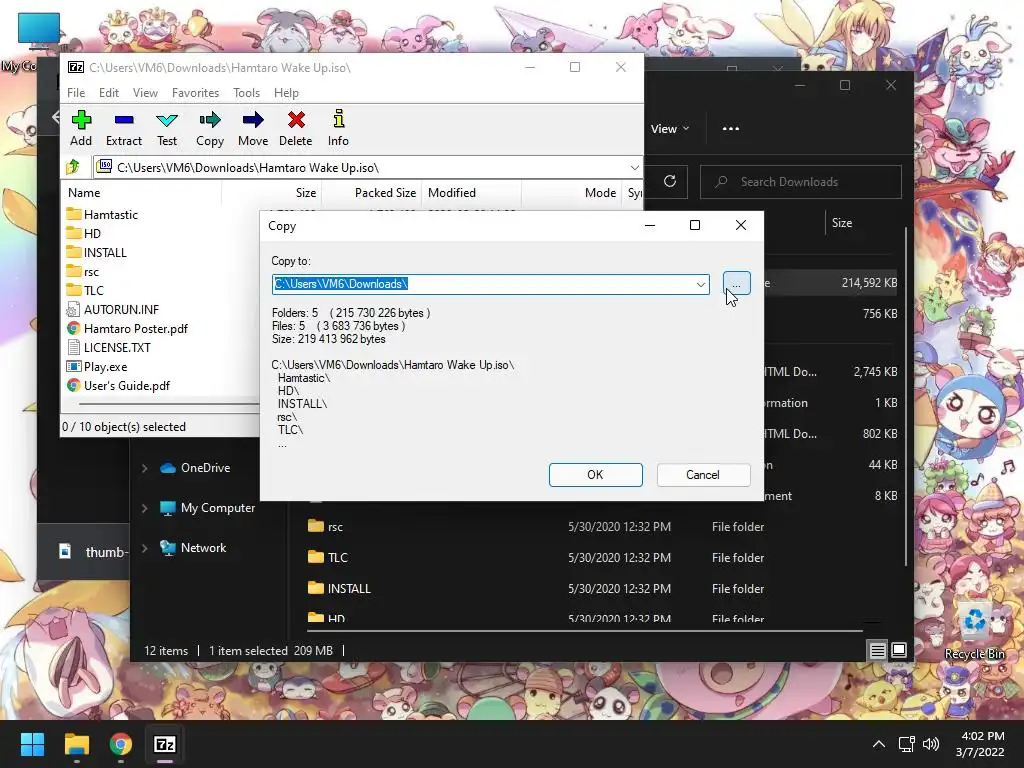Viewport: 1024px width, 768px height.
Task: Expand the OneDrive tree node
Action: point(144,468)
